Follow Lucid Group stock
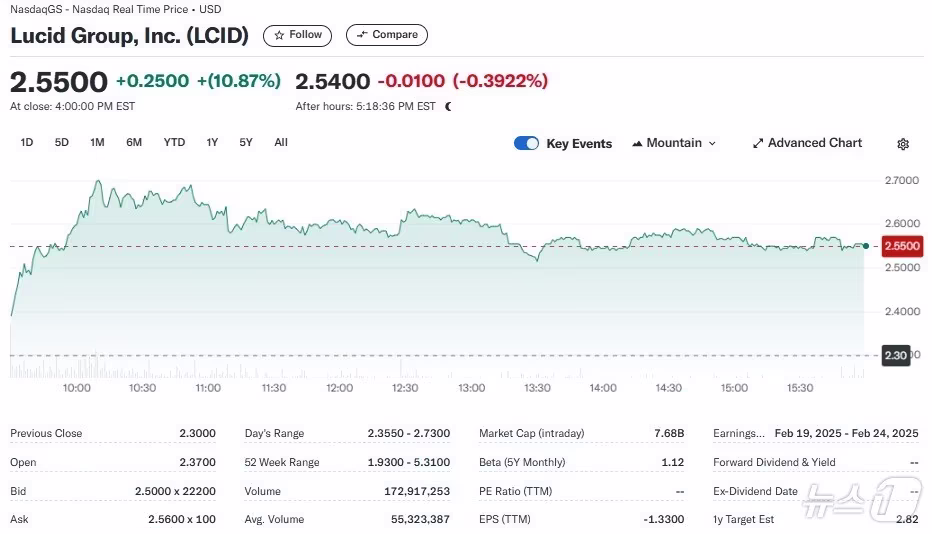The image size is (932, 534). coord(297,35)
